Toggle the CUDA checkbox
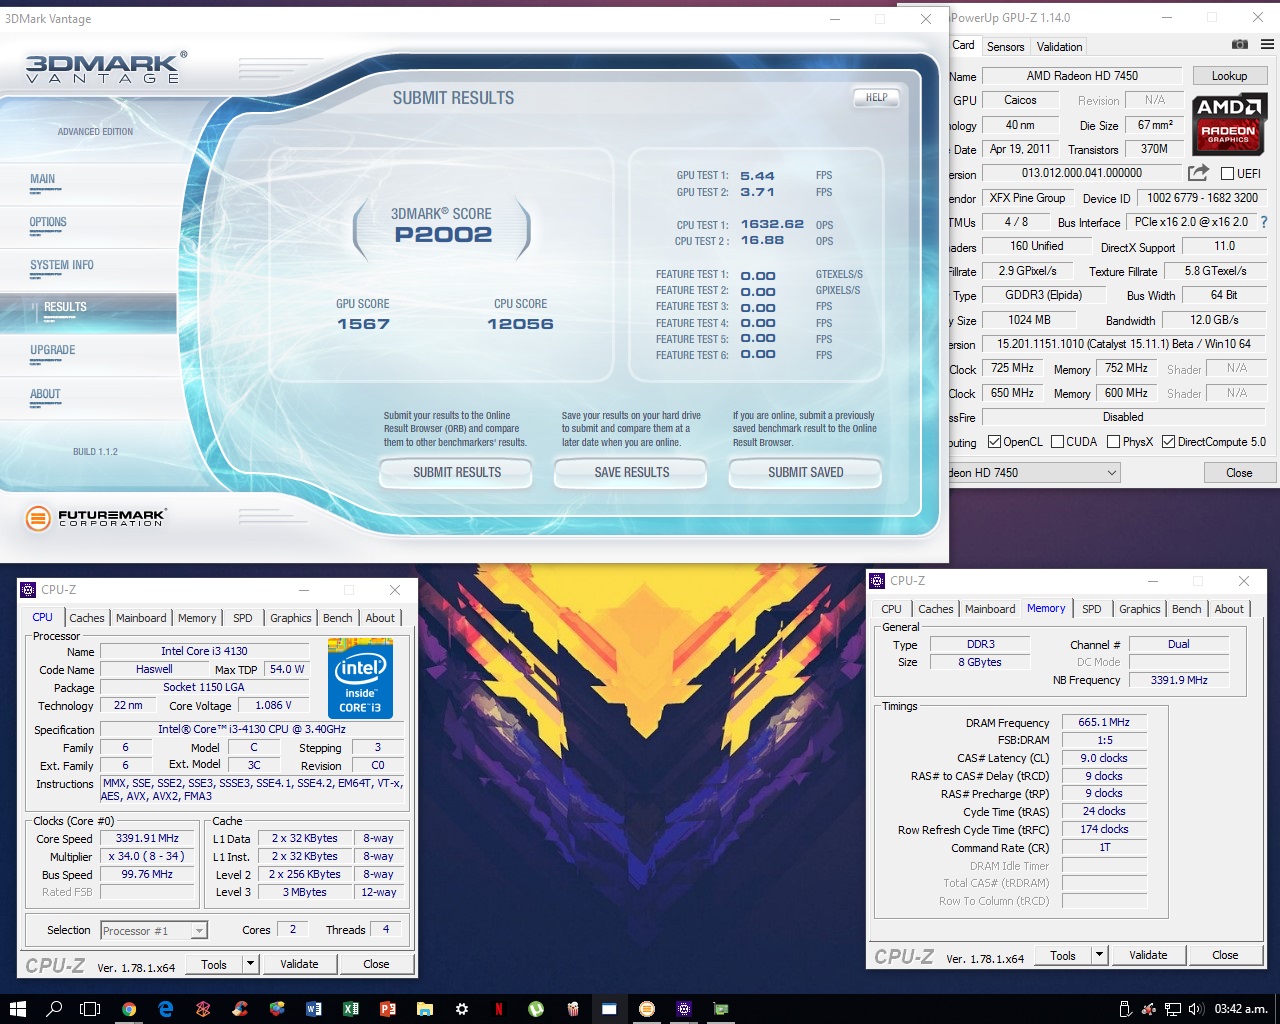 (1057, 442)
